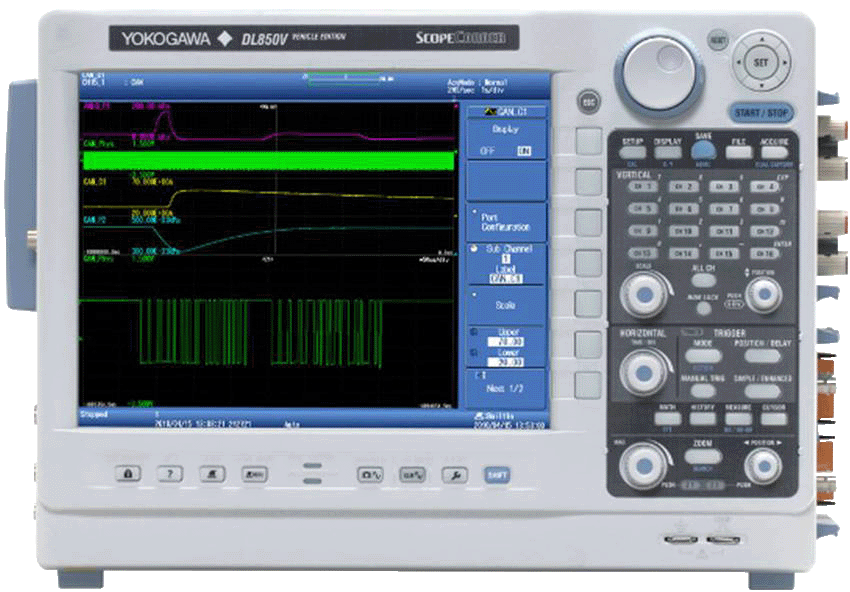This screenshot has height=592, width=850.
Task: Select channel CH 6 key
Action: point(683,209)
